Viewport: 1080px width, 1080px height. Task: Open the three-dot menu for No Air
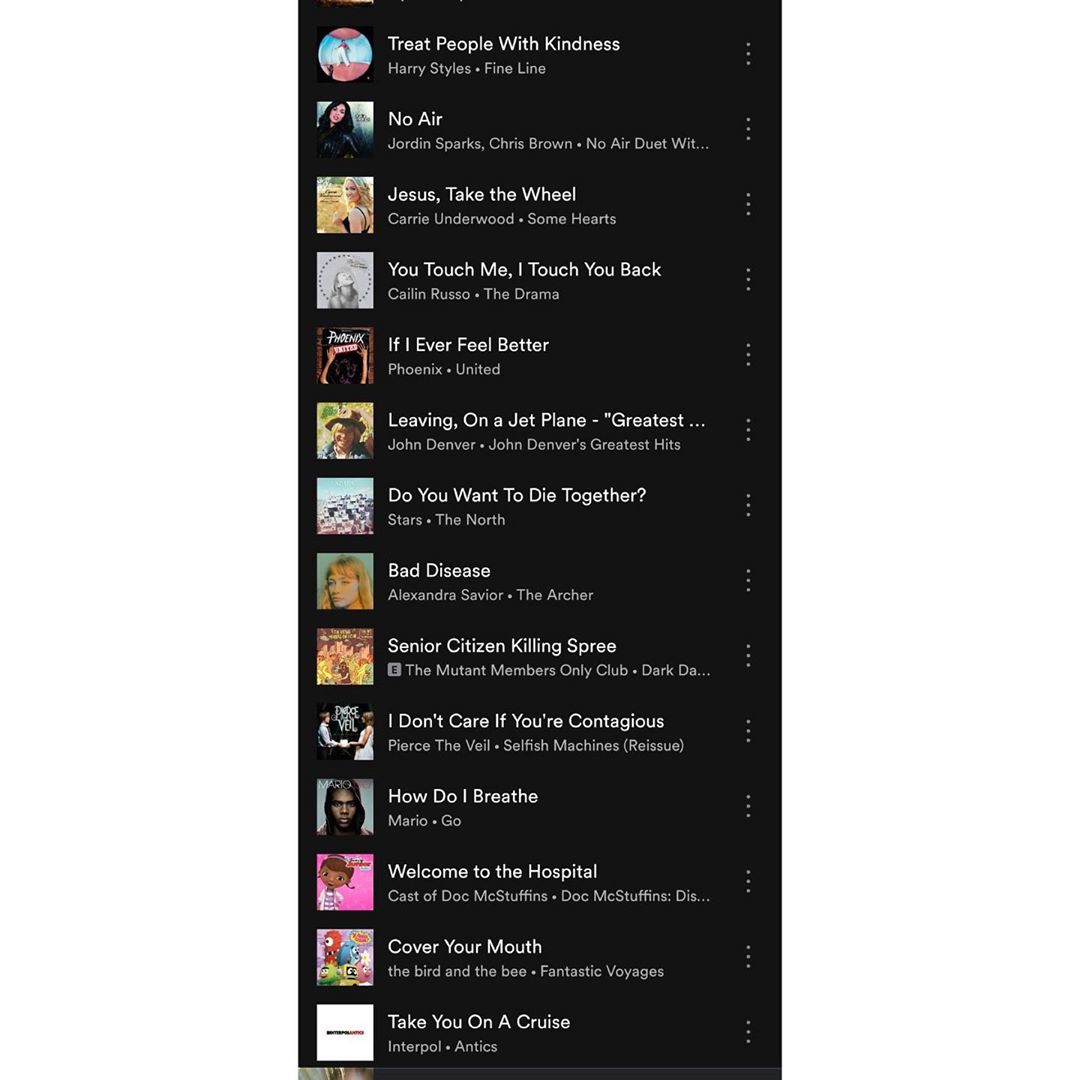click(748, 129)
